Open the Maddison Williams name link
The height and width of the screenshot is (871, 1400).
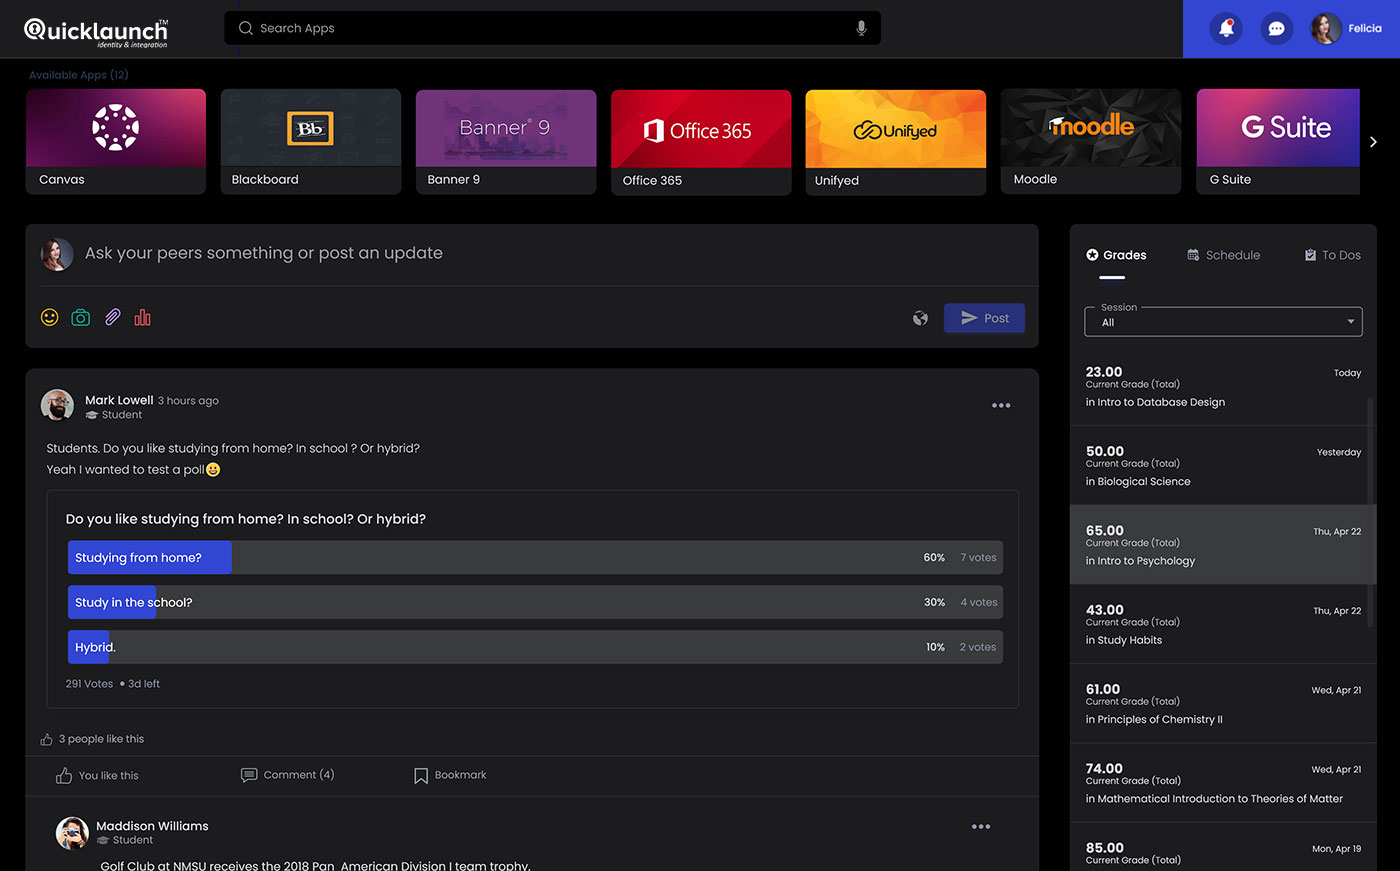tap(152, 826)
